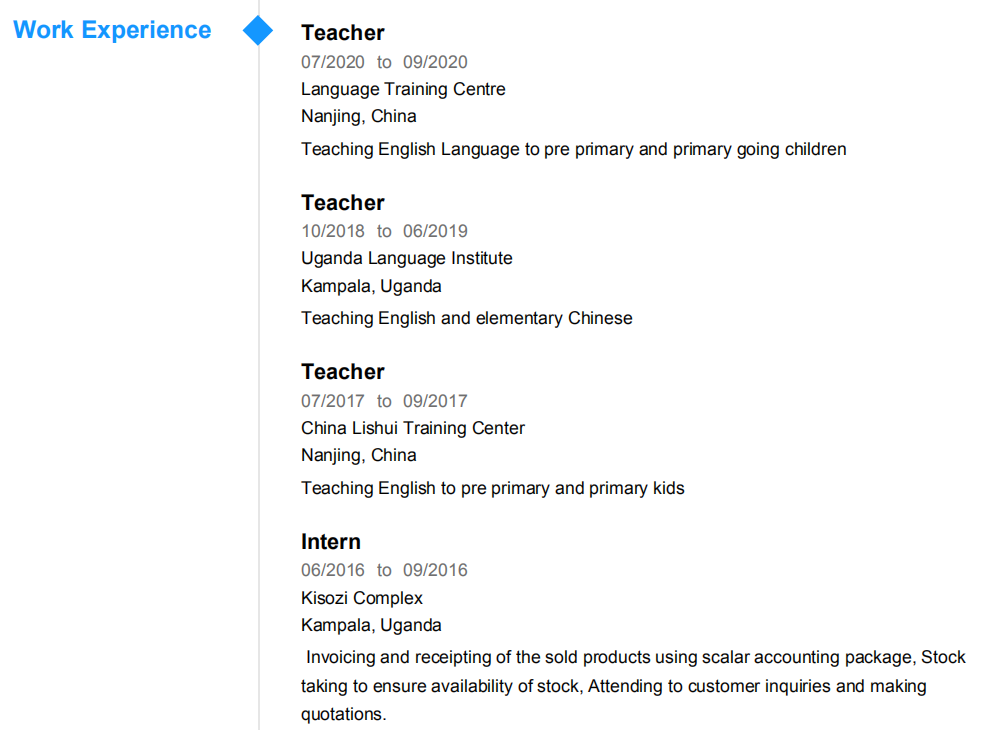Click Kisozi Complex employer name
This screenshot has width=995, height=730.
(x=361, y=598)
